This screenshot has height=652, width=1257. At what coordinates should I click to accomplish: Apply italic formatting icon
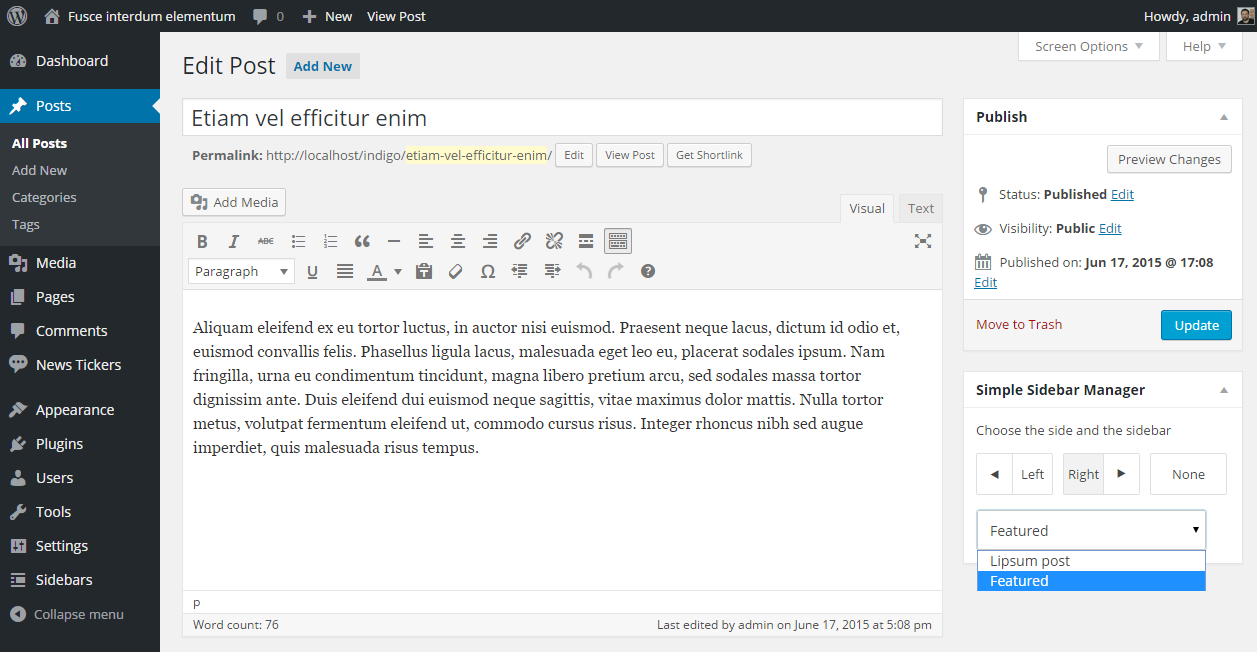[x=234, y=241]
